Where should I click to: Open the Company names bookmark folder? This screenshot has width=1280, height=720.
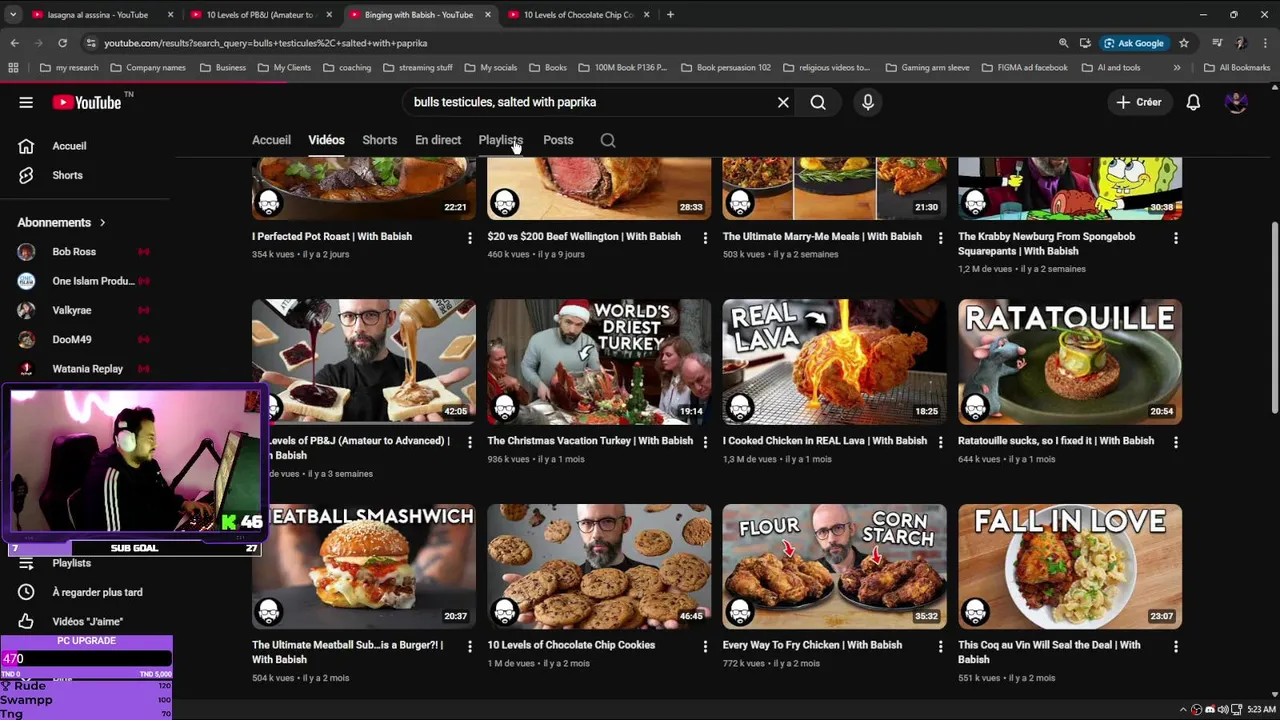(x=148, y=68)
